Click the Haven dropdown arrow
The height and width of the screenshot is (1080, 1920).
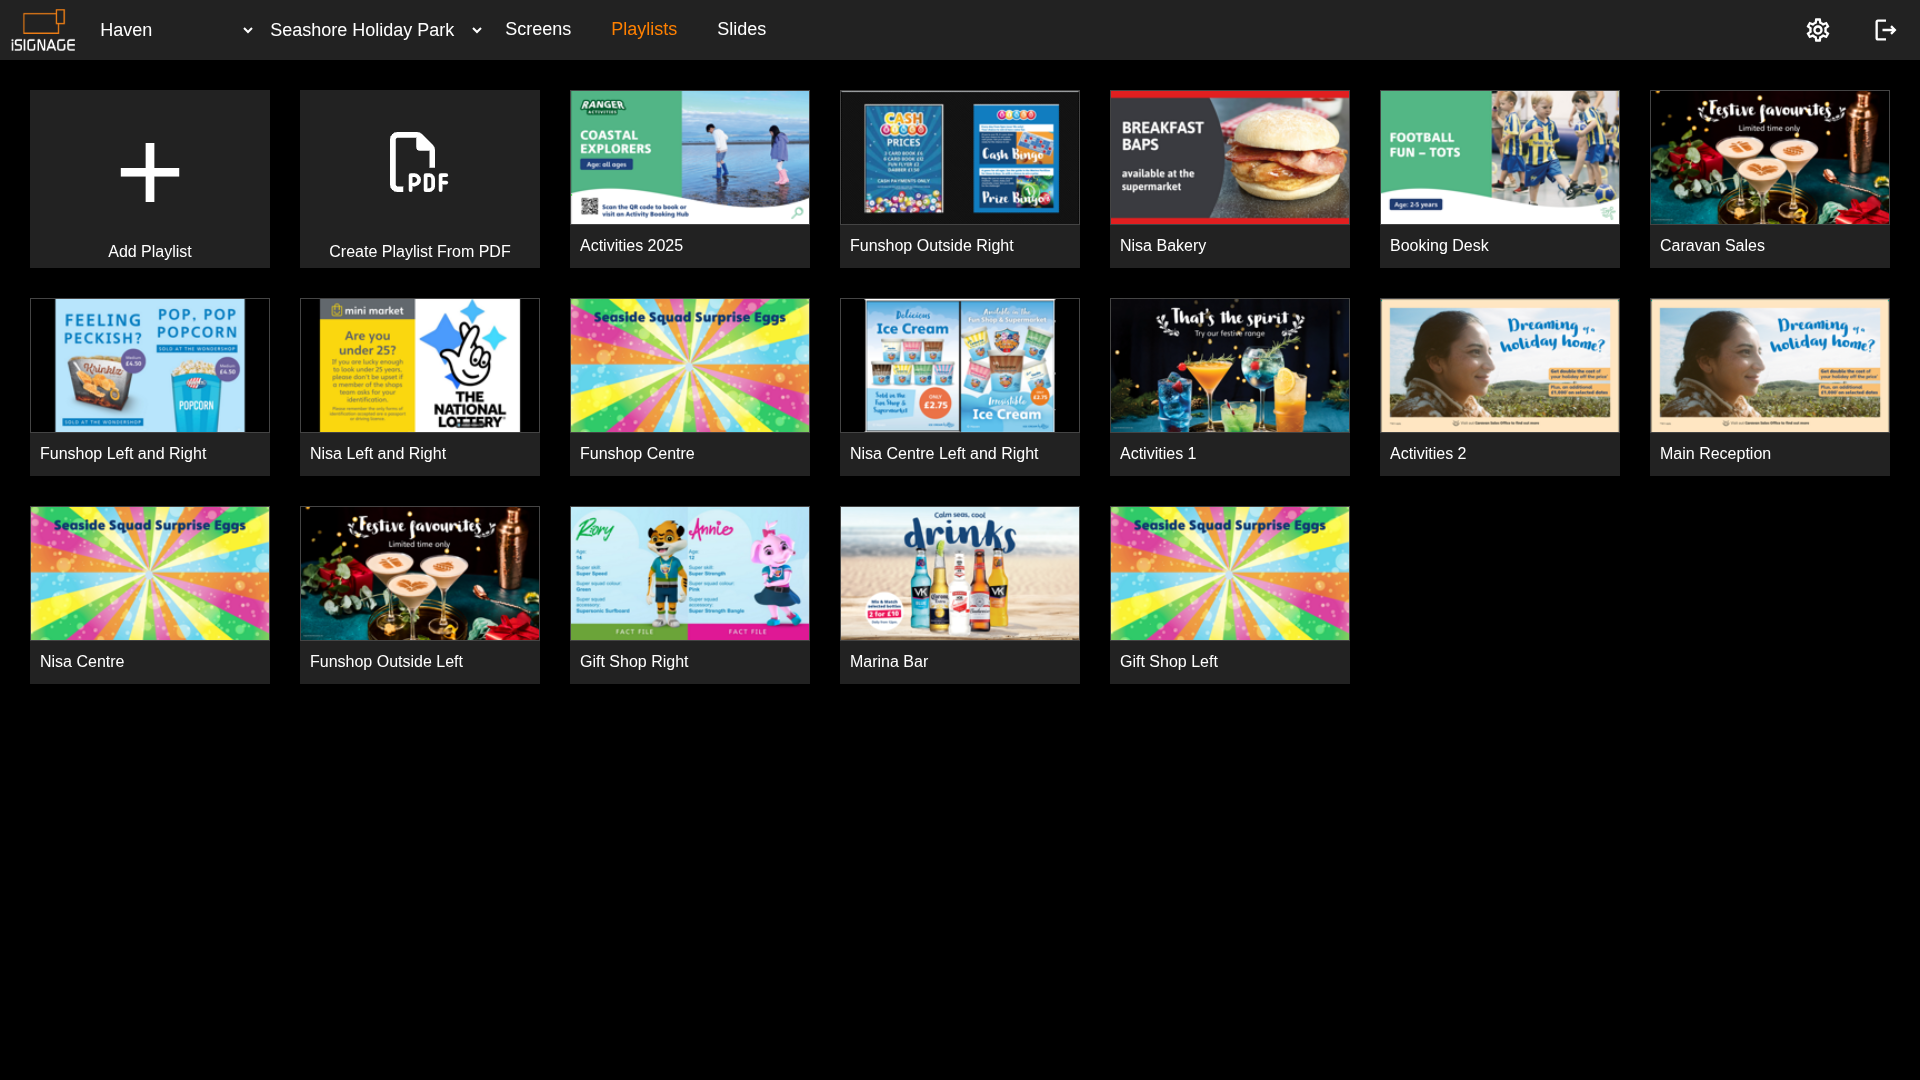(x=247, y=30)
